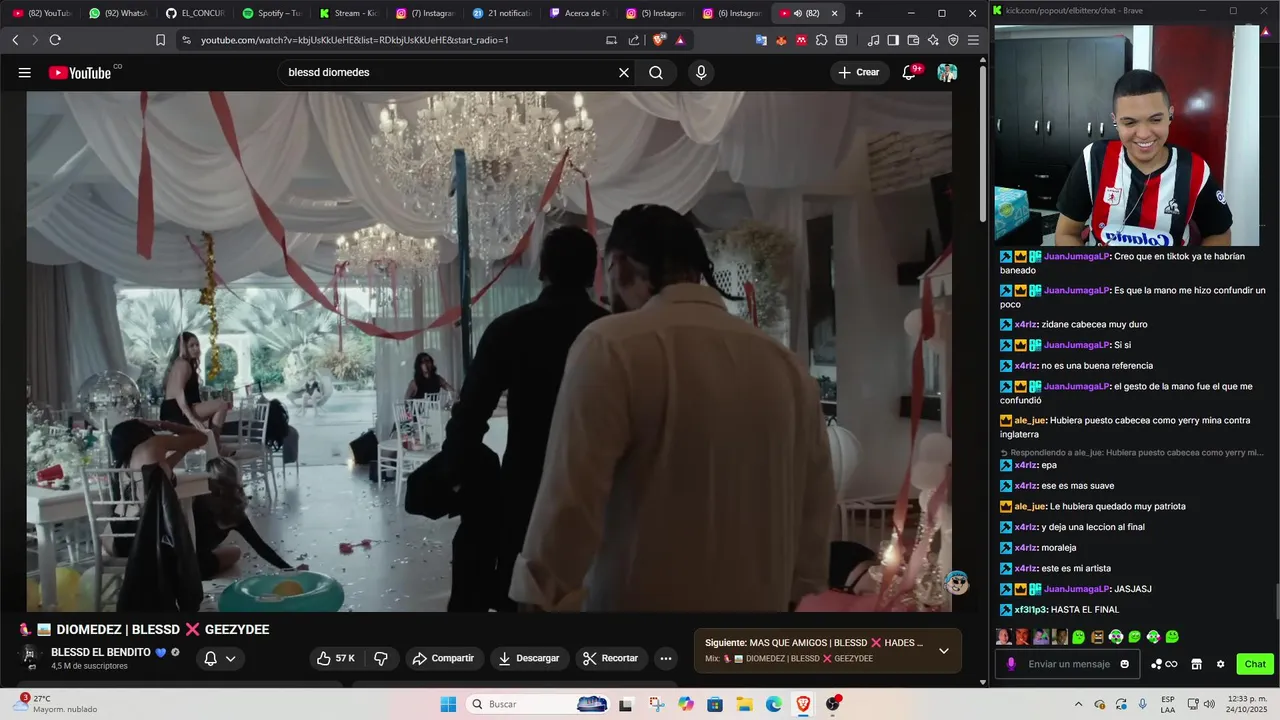The image size is (1280, 720).
Task: Switch to the Stream - Kick tab
Action: click(x=349, y=13)
